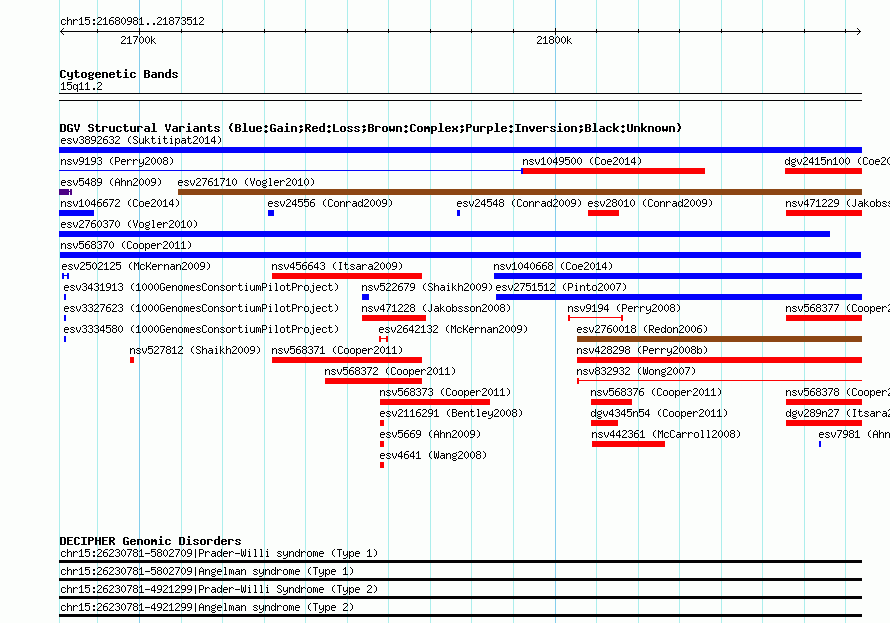Select the nsv9193 (Perry2008) variant label
This screenshot has height=623, width=890.
pos(117,161)
